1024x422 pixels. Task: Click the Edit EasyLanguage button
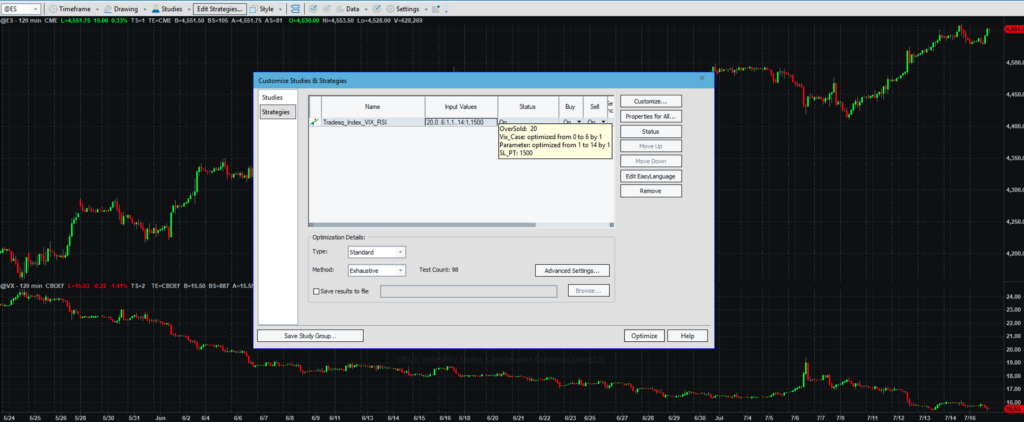[650, 176]
